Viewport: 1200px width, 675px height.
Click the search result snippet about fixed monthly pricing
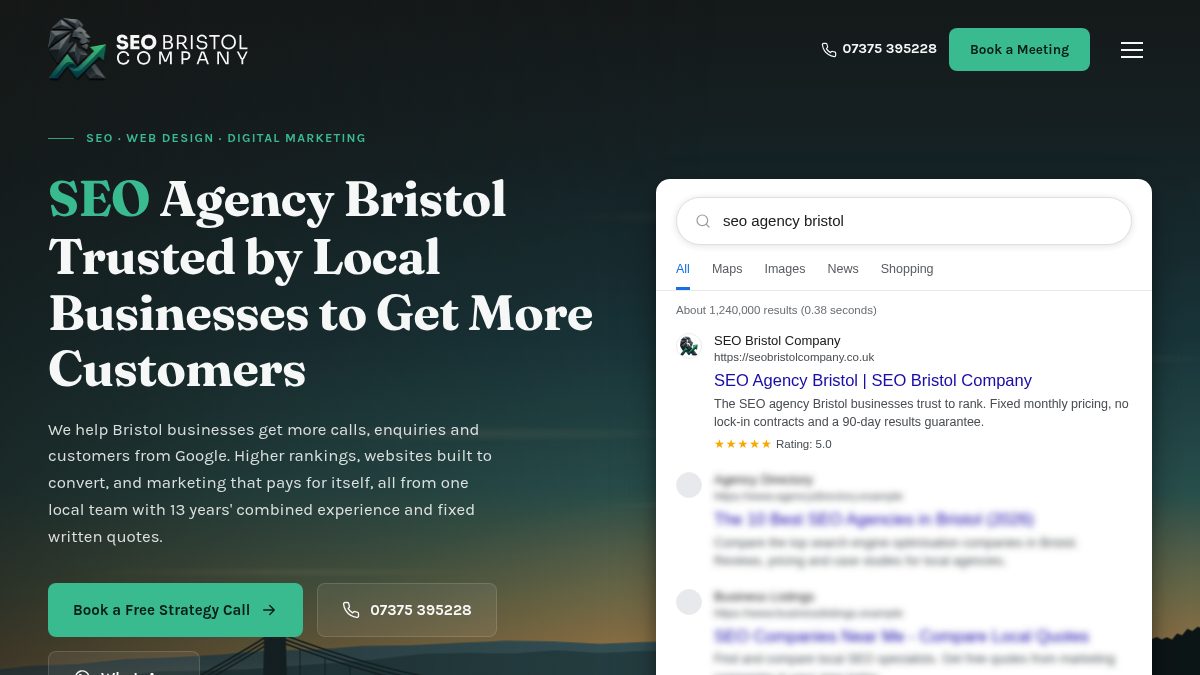point(921,413)
